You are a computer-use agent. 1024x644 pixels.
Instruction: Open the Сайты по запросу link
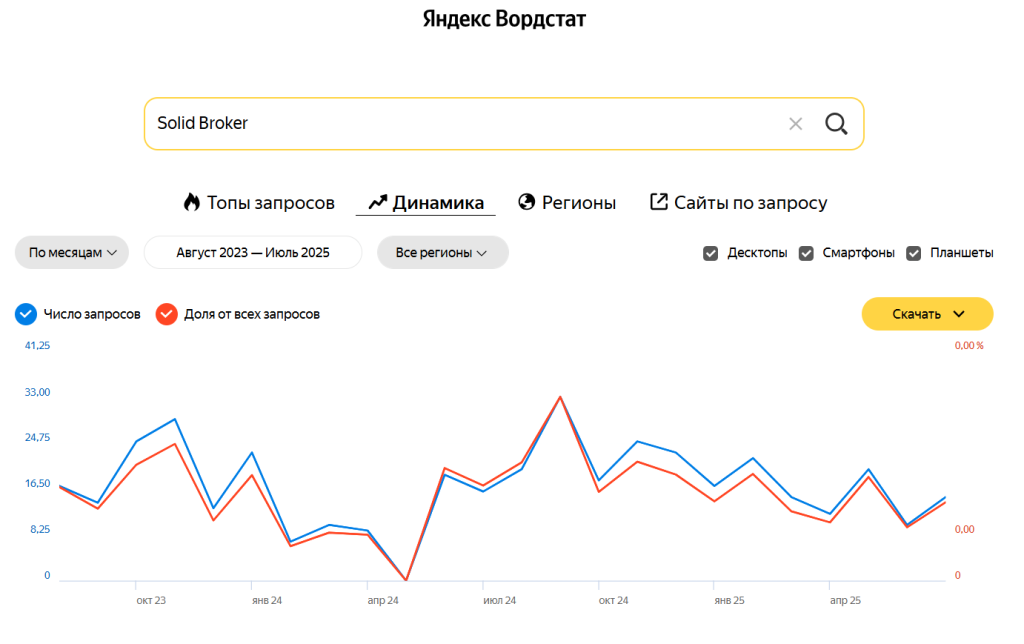750,203
